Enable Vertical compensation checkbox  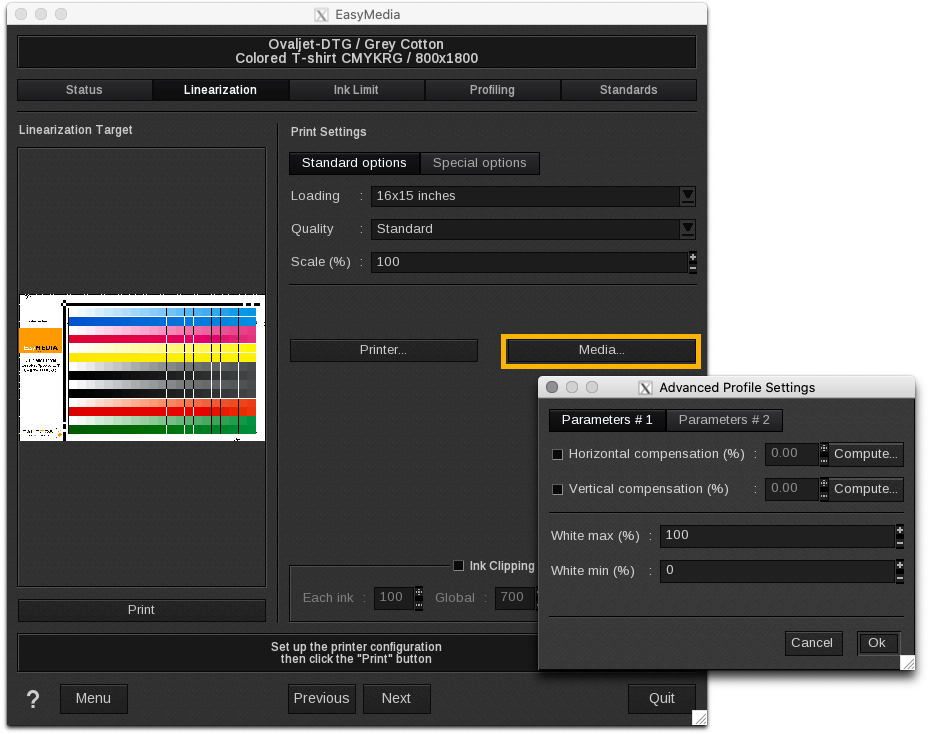pyautogui.click(x=558, y=489)
